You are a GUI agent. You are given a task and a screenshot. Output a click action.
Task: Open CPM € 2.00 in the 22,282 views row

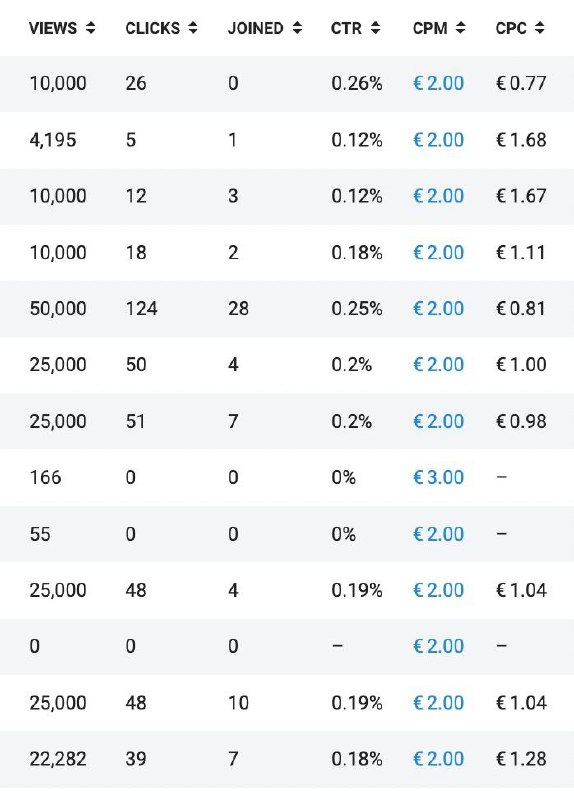pos(438,759)
